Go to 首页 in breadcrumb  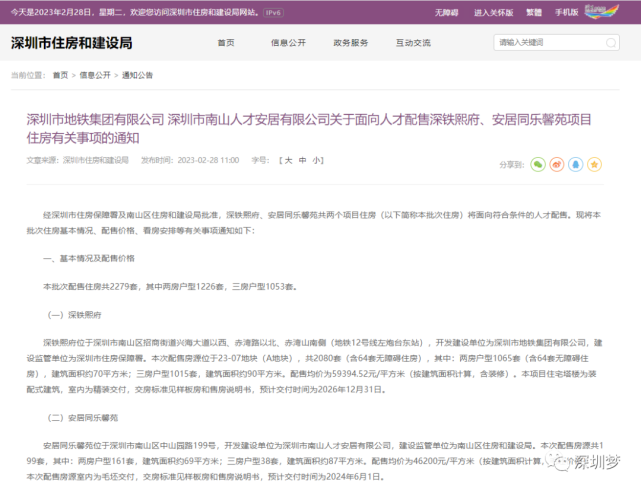[61, 75]
